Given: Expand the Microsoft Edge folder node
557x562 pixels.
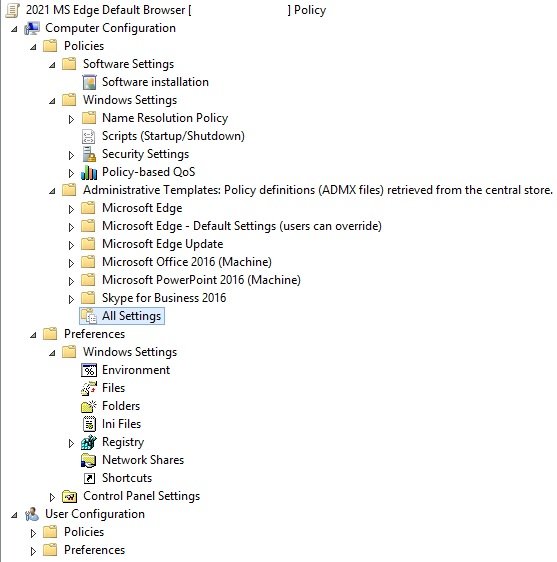Looking at the screenshot, I should coord(71,209).
